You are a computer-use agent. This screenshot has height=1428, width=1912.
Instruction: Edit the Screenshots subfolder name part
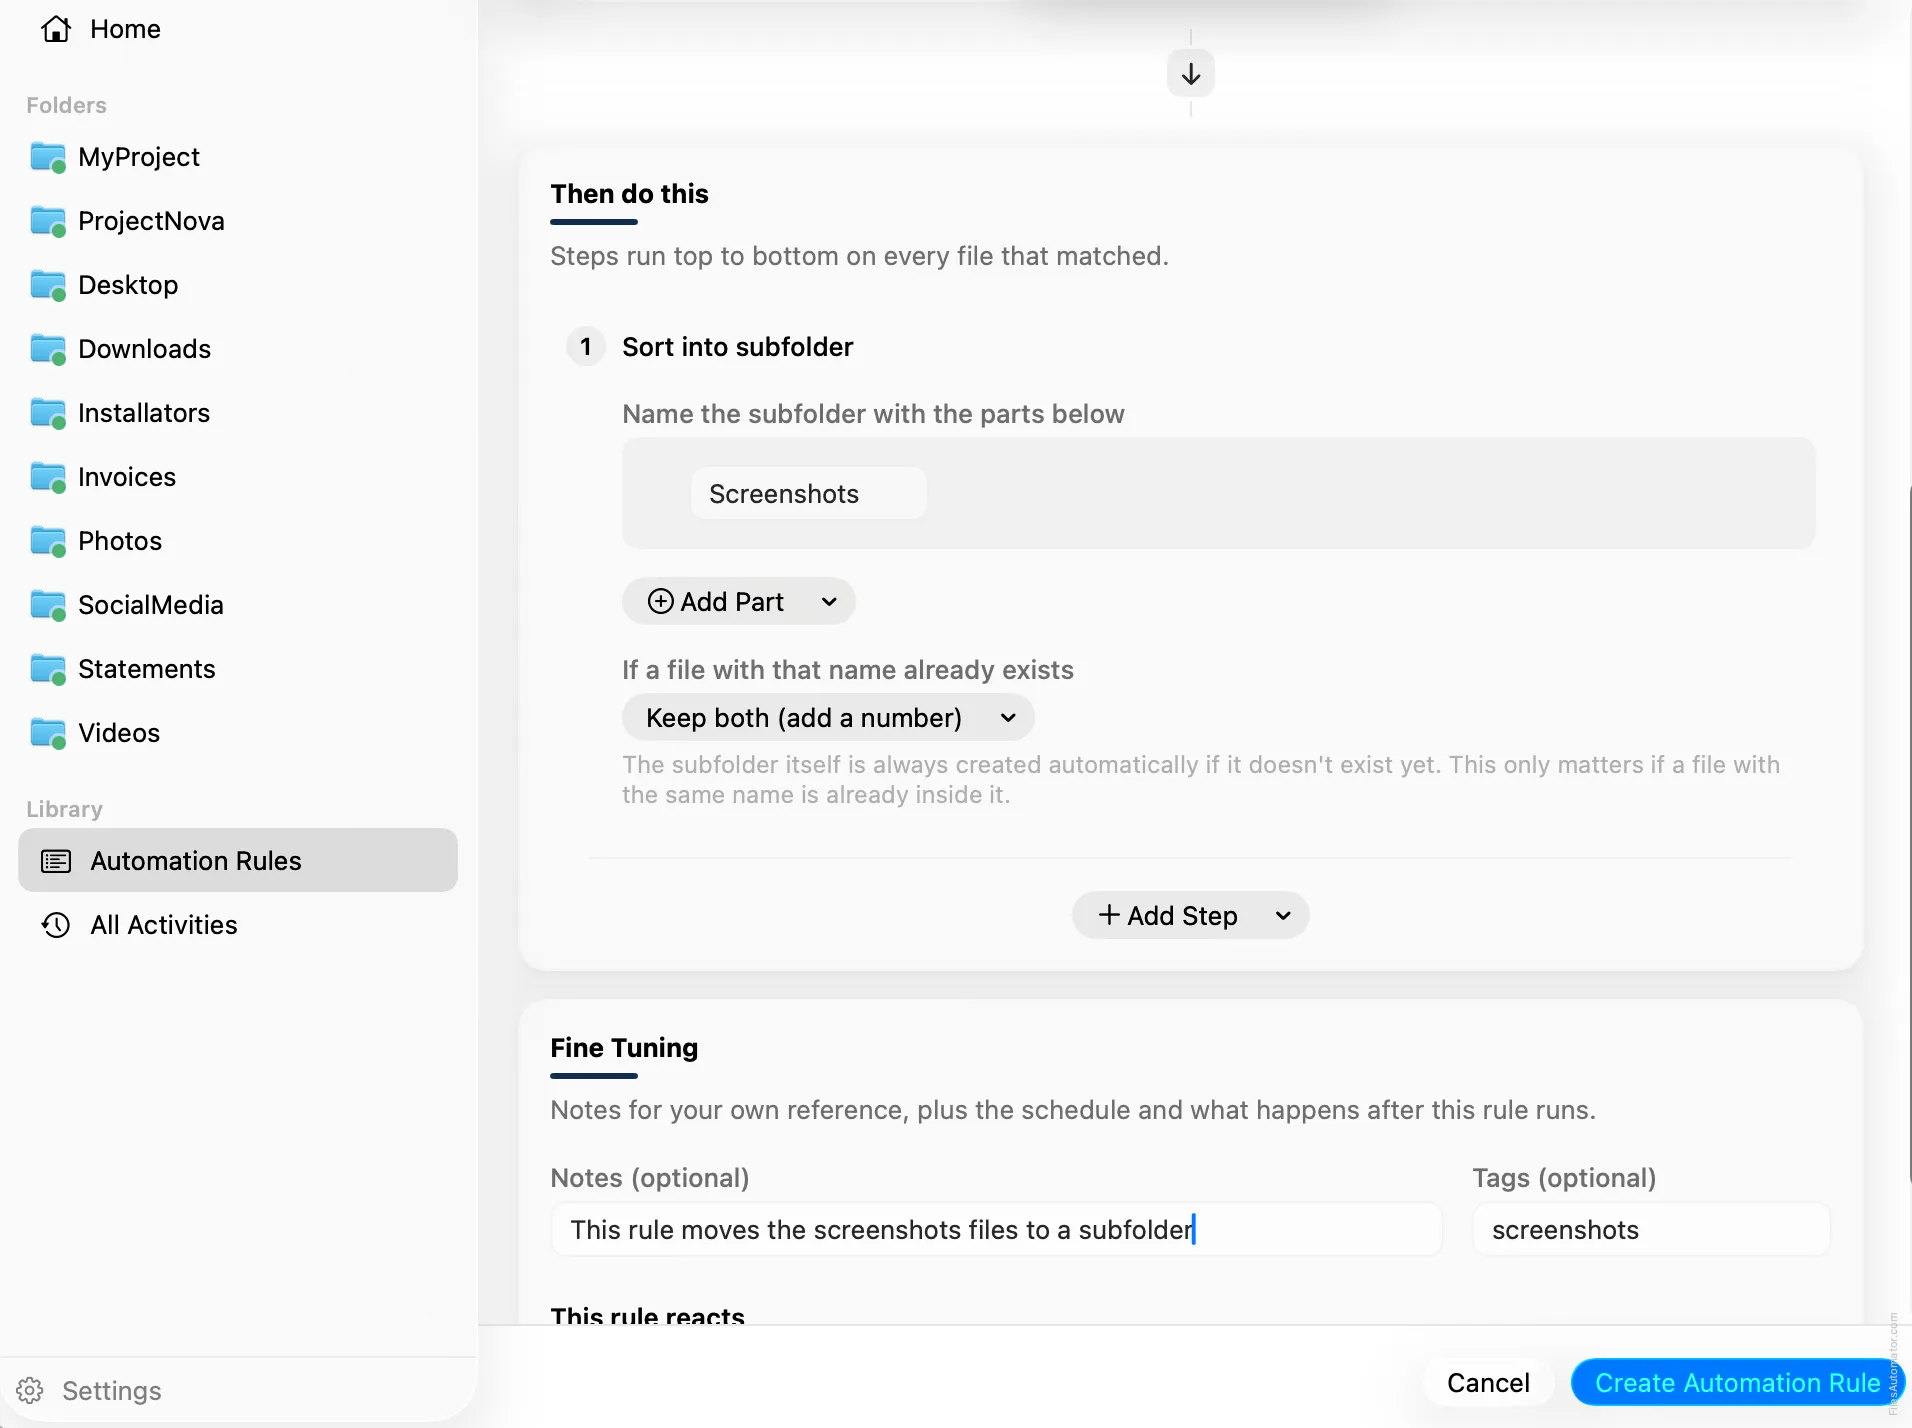click(808, 494)
